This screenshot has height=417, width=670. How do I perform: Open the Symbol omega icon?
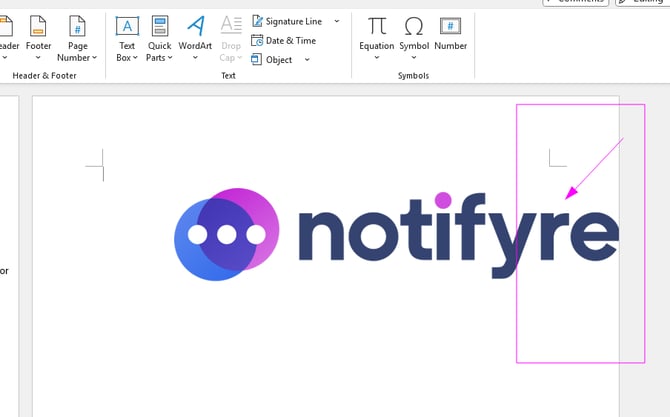point(413,26)
